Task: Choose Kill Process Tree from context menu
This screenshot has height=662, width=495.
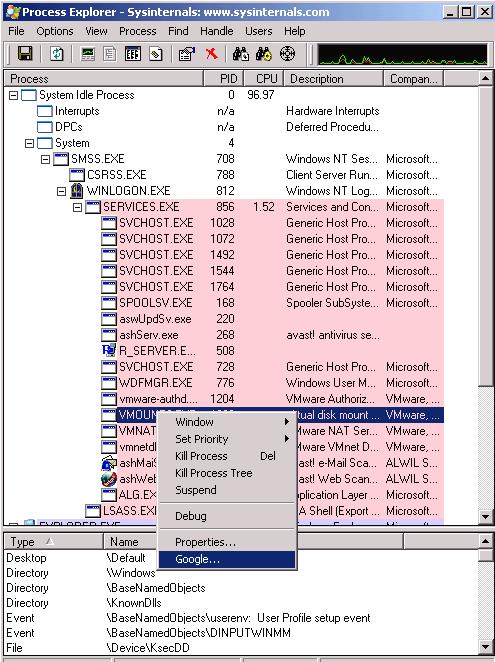Action: tap(227, 473)
